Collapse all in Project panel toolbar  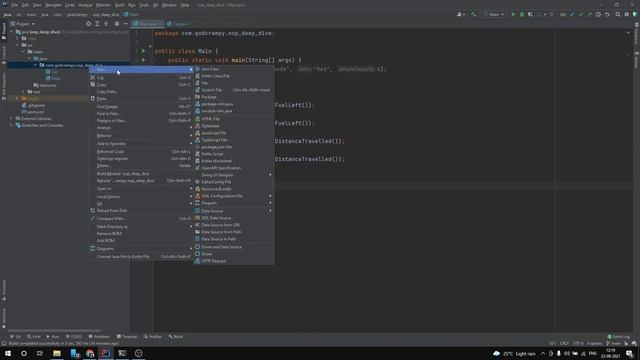[x=106, y=24]
